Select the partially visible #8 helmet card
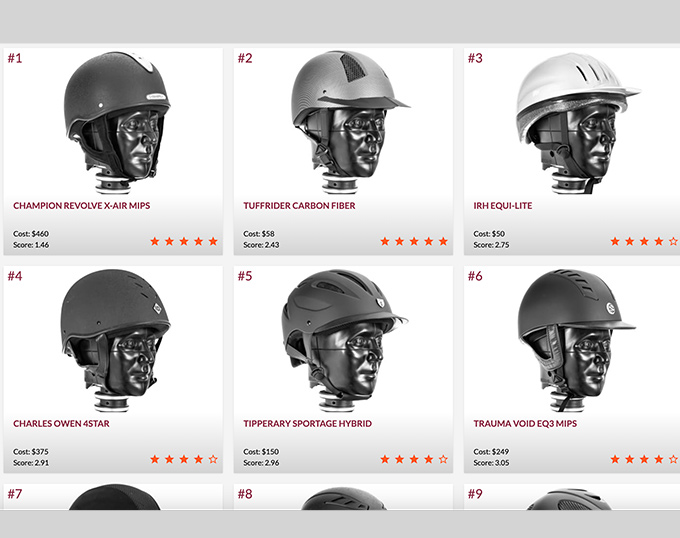Viewport: 680px width, 538px height. [x=343, y=497]
